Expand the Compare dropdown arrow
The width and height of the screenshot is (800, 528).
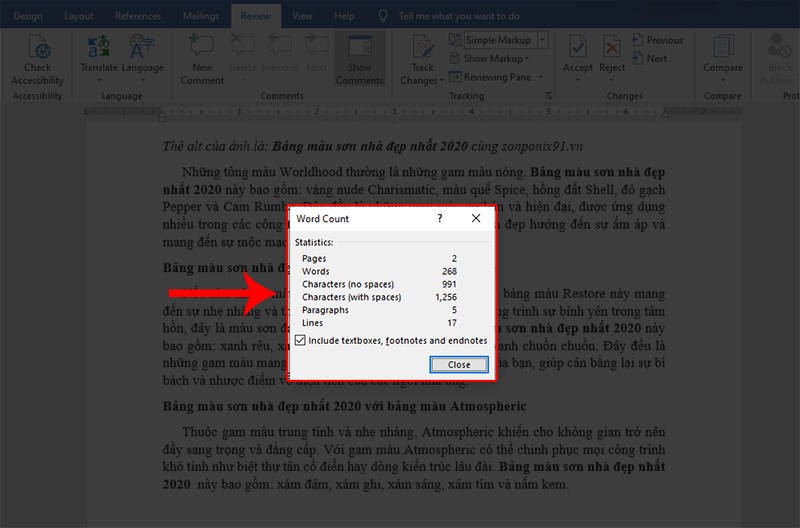723,80
